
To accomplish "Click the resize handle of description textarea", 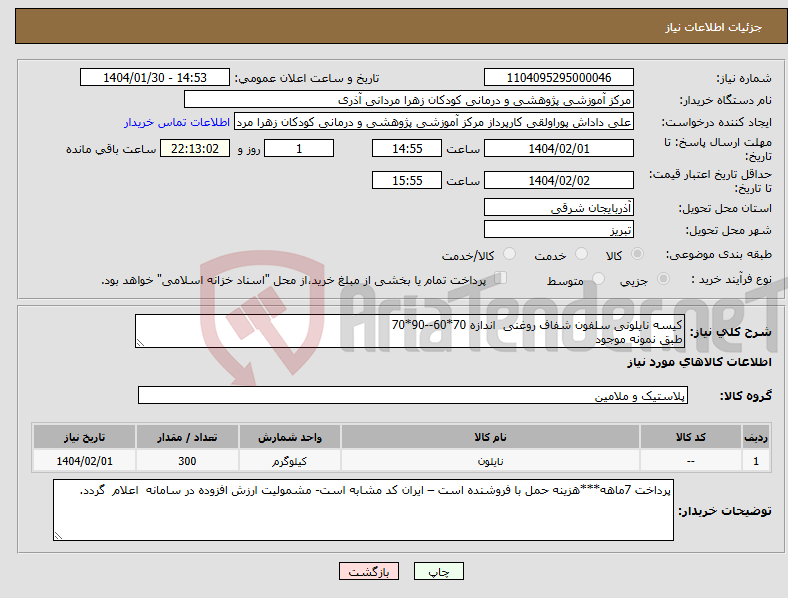I will click(x=140, y=343).
